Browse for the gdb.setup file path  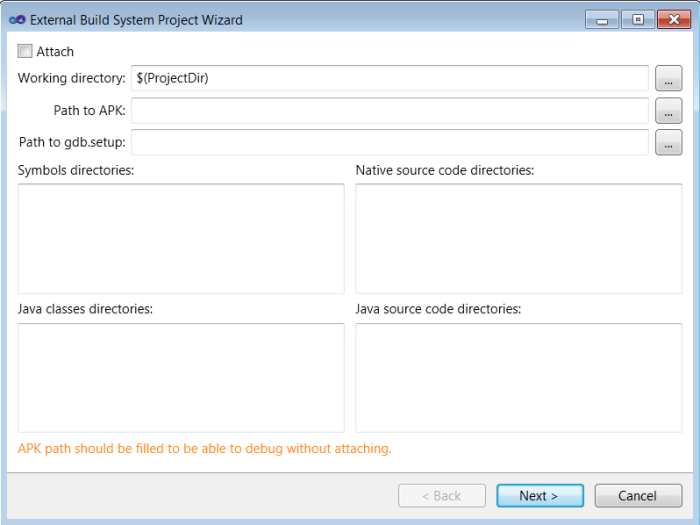click(668, 143)
